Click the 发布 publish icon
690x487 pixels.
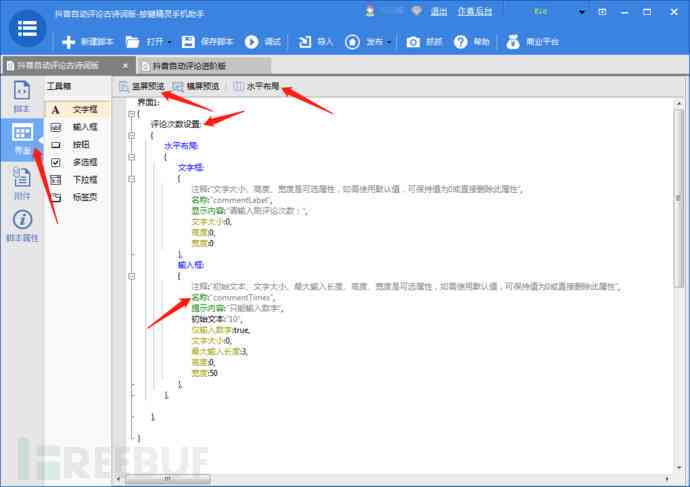click(352, 42)
